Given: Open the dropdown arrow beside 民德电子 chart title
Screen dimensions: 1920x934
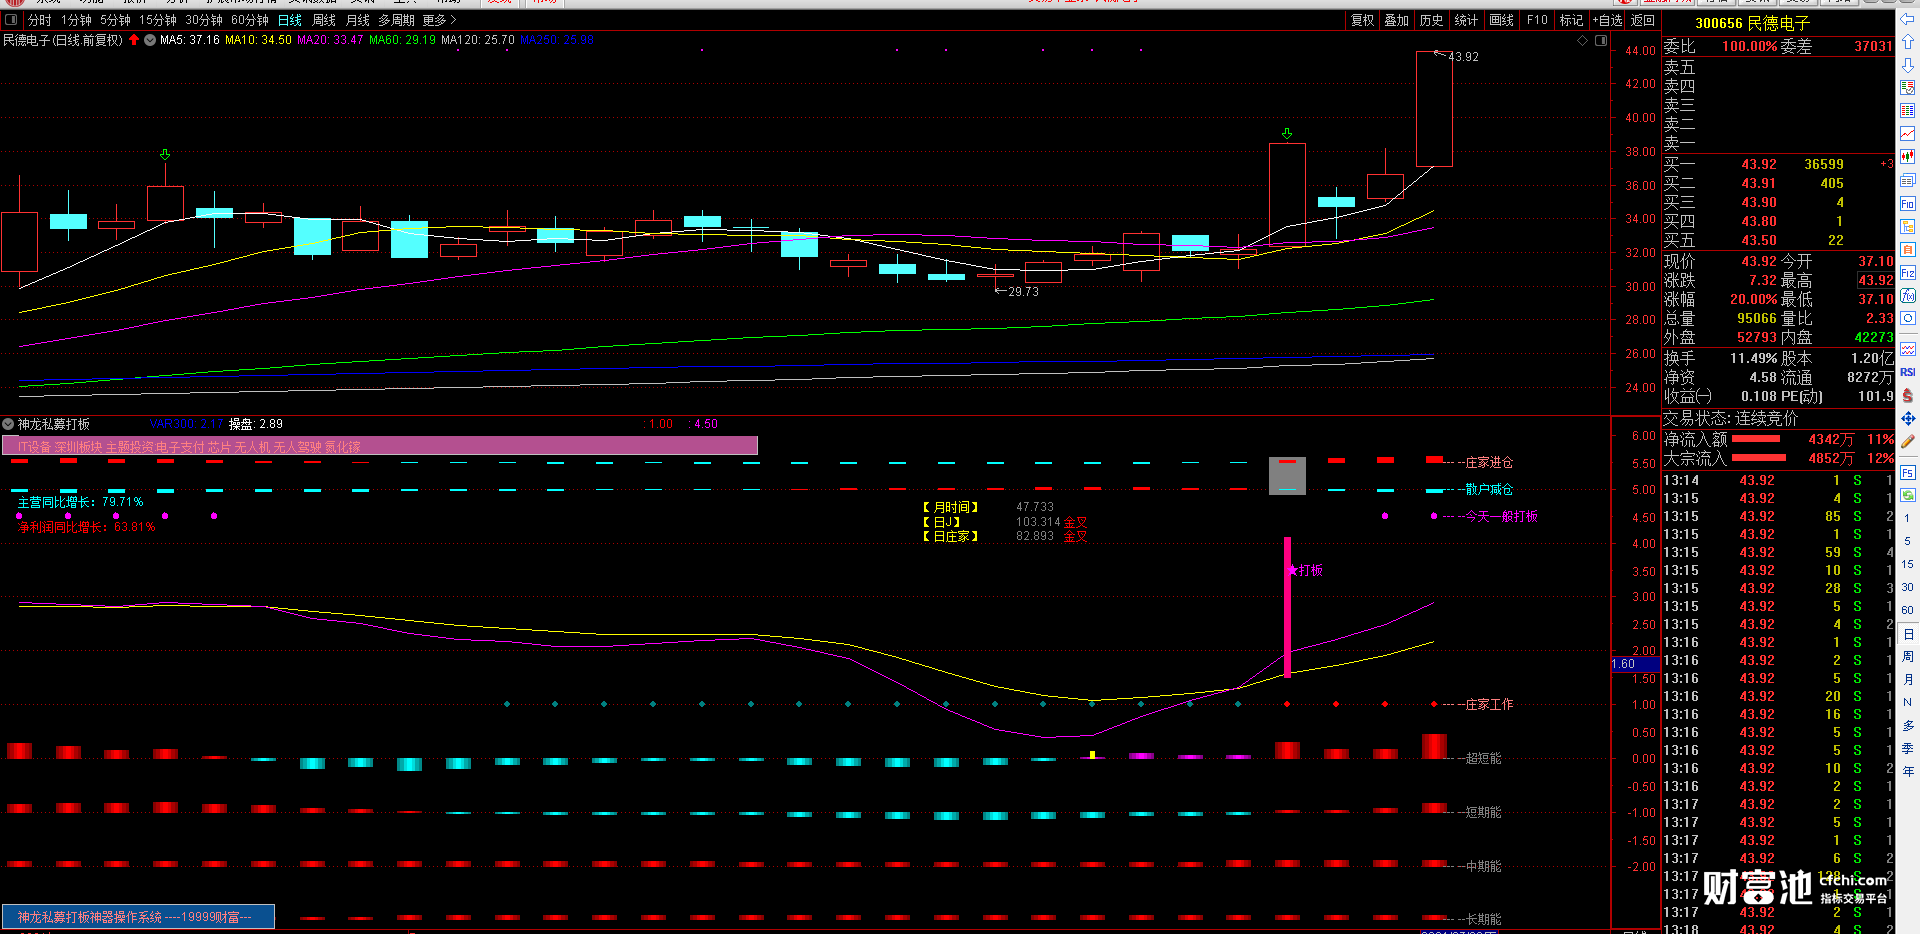Looking at the screenshot, I should (150, 40).
